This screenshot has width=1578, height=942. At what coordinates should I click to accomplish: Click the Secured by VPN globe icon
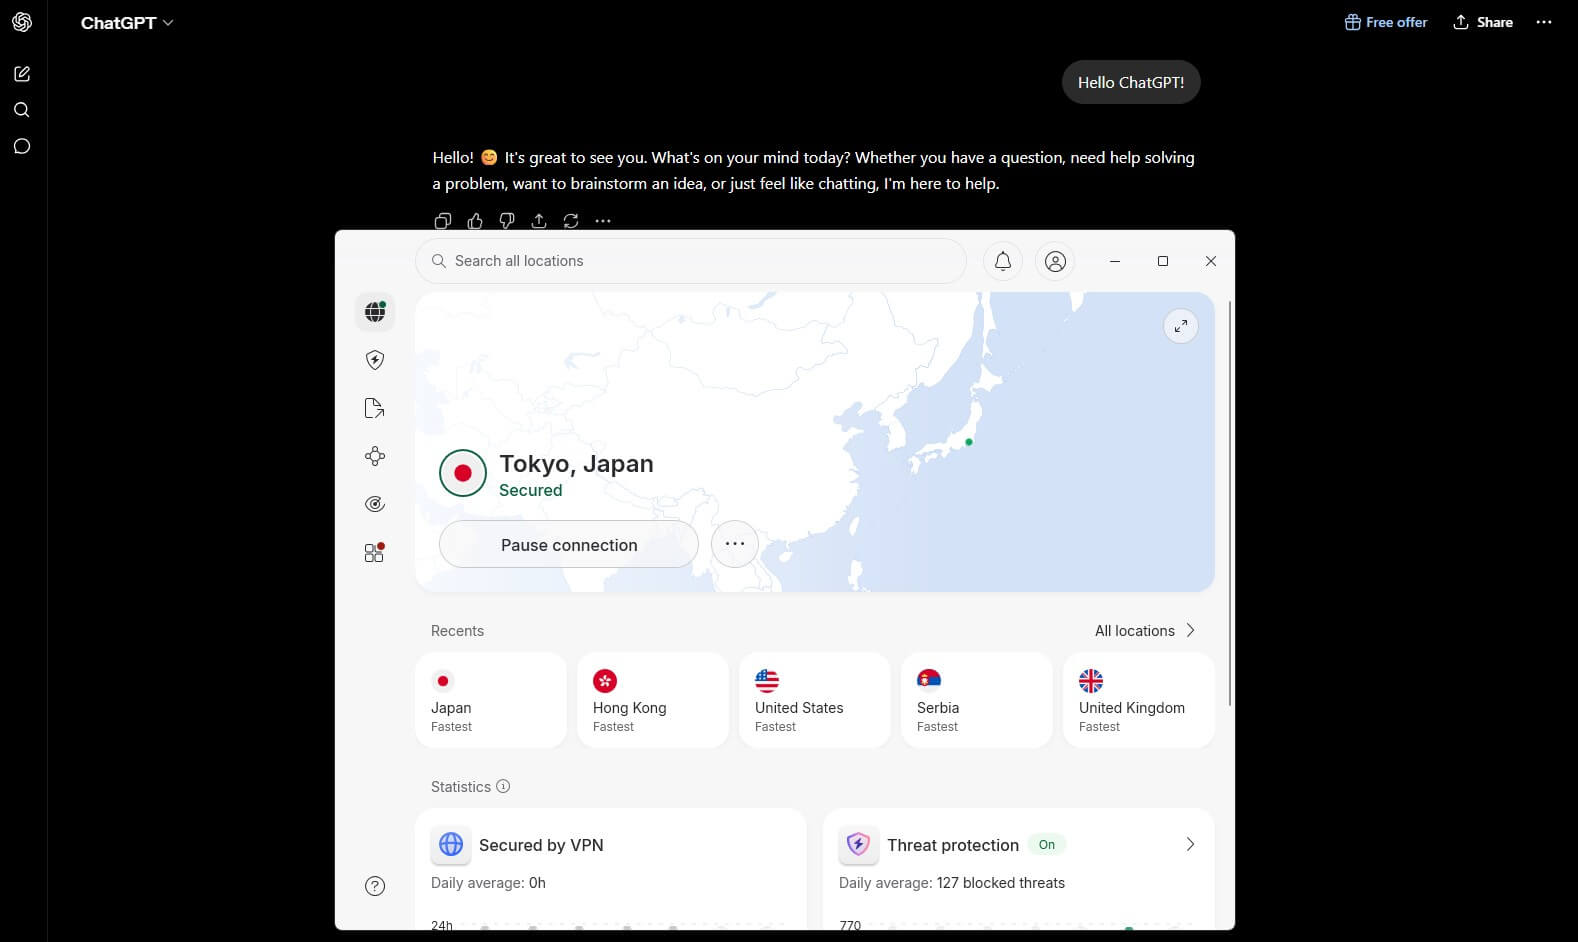tap(451, 844)
